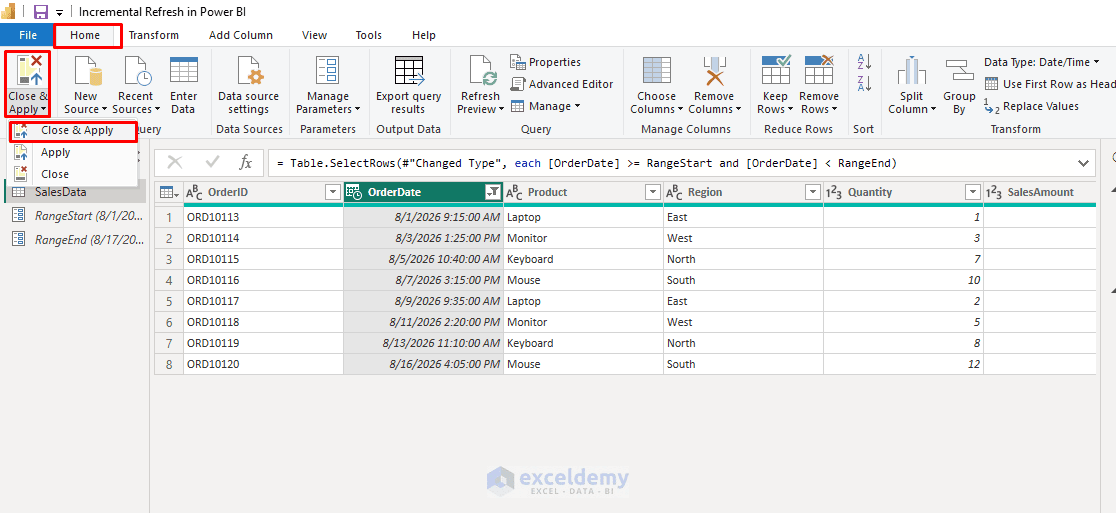The width and height of the screenshot is (1116, 513).
Task: Click the Remove Rows icon
Action: pos(818,70)
